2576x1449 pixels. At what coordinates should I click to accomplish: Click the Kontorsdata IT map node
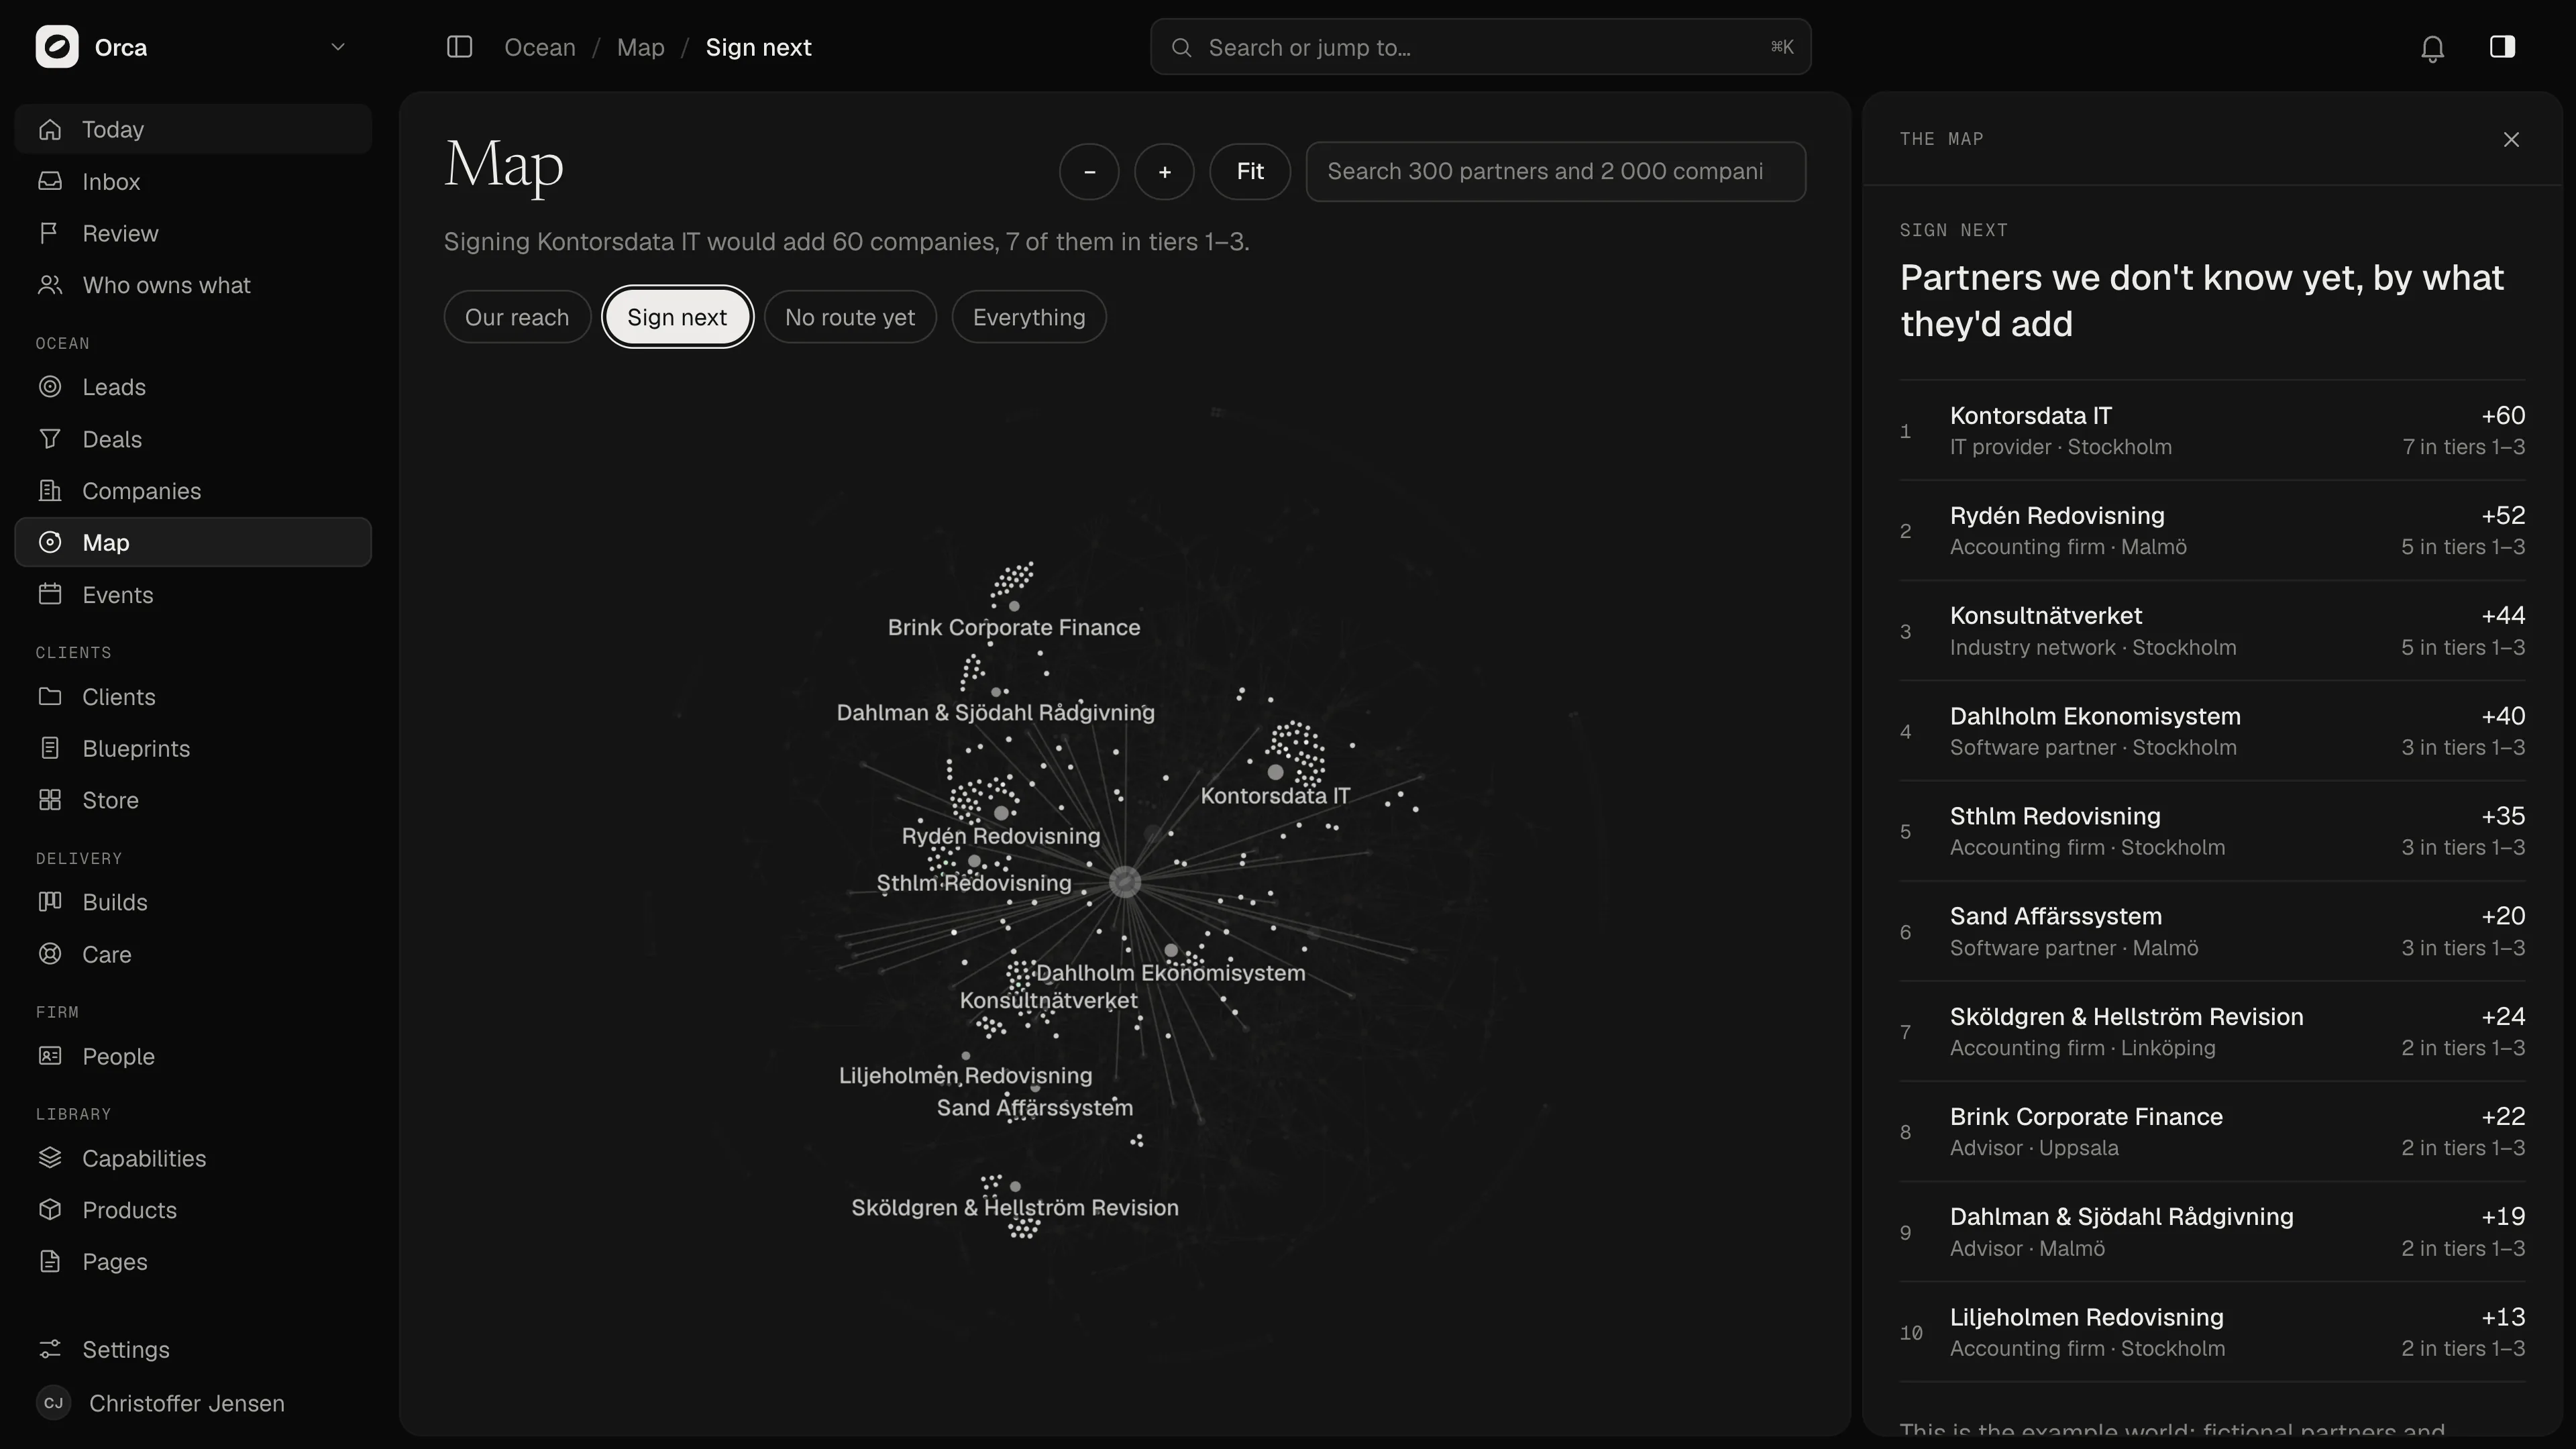pos(1275,772)
